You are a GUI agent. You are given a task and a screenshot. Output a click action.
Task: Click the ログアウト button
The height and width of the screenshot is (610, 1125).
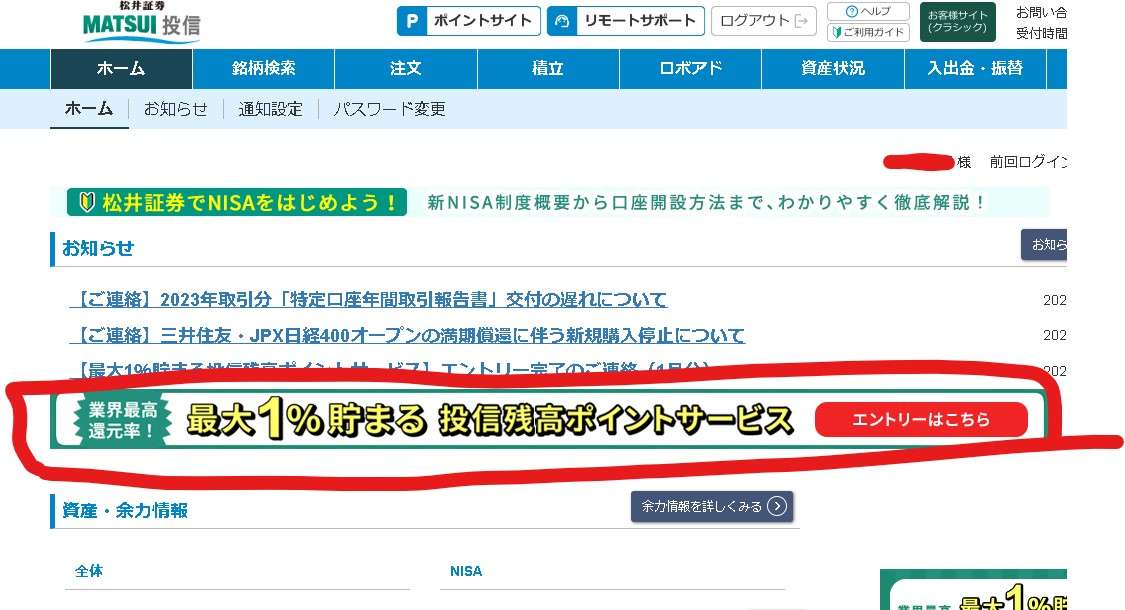763,21
